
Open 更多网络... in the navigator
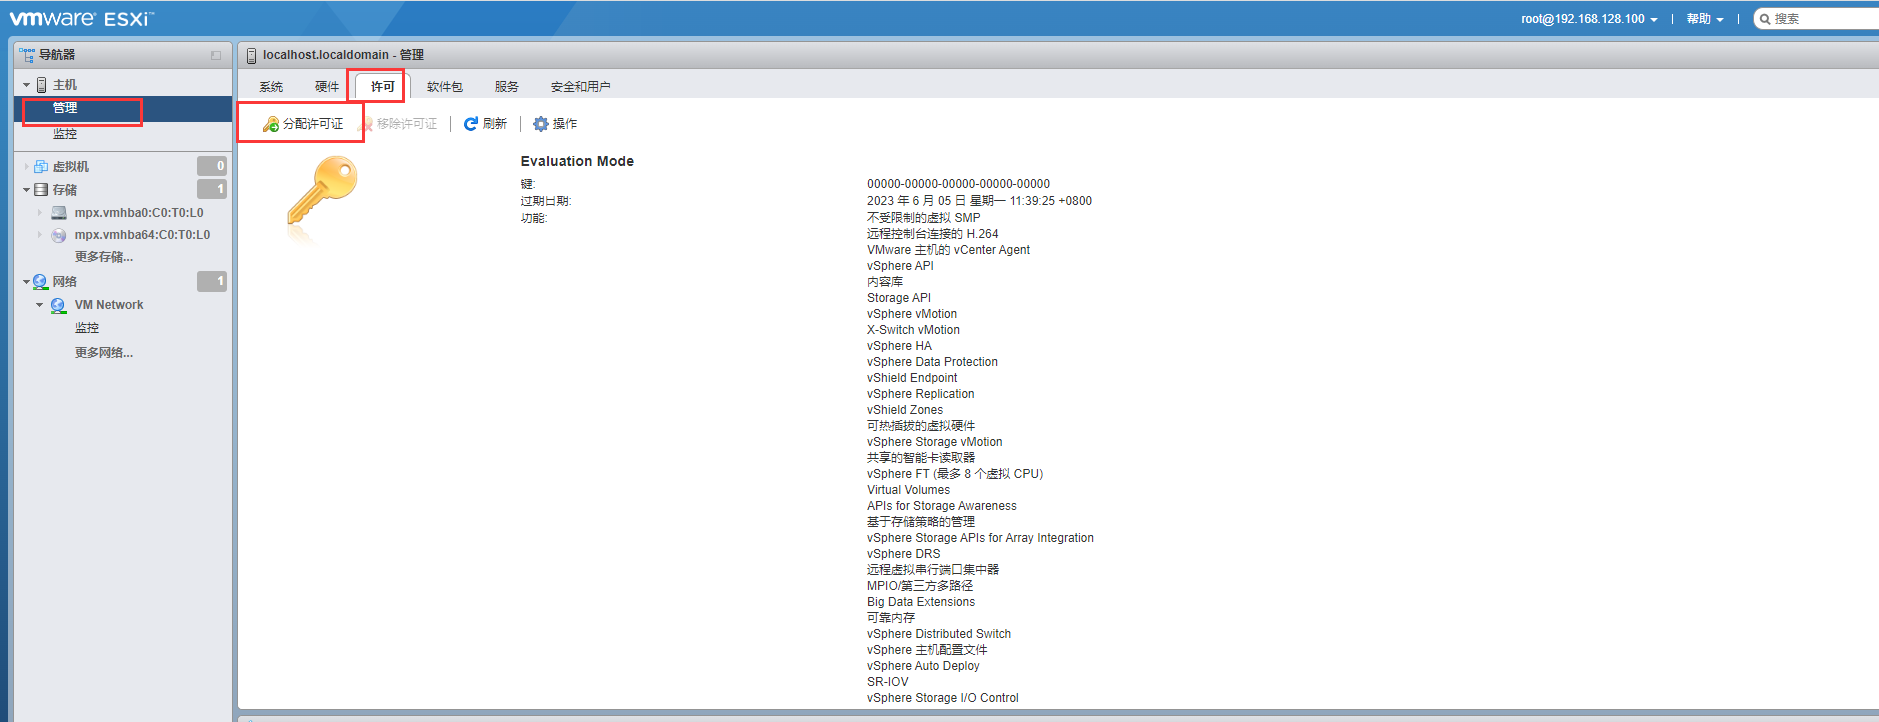(104, 353)
